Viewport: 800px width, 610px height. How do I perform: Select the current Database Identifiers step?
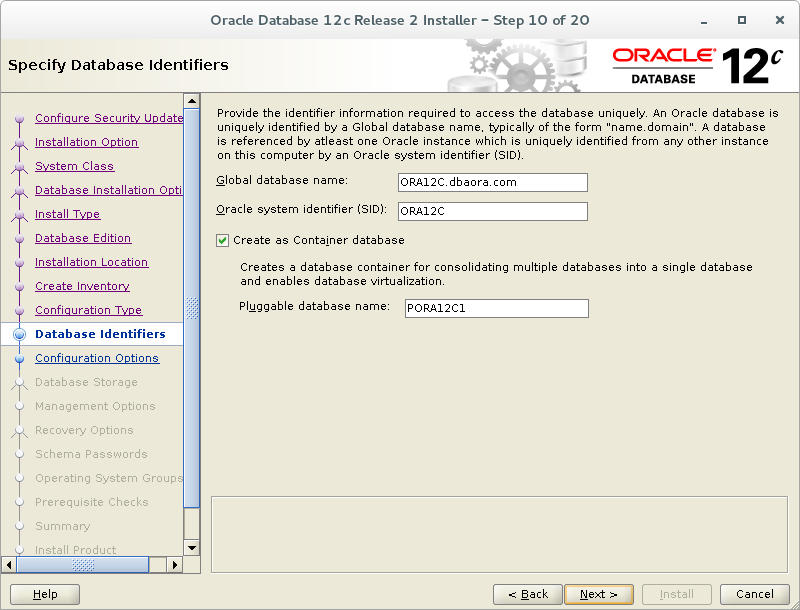[x=100, y=334]
